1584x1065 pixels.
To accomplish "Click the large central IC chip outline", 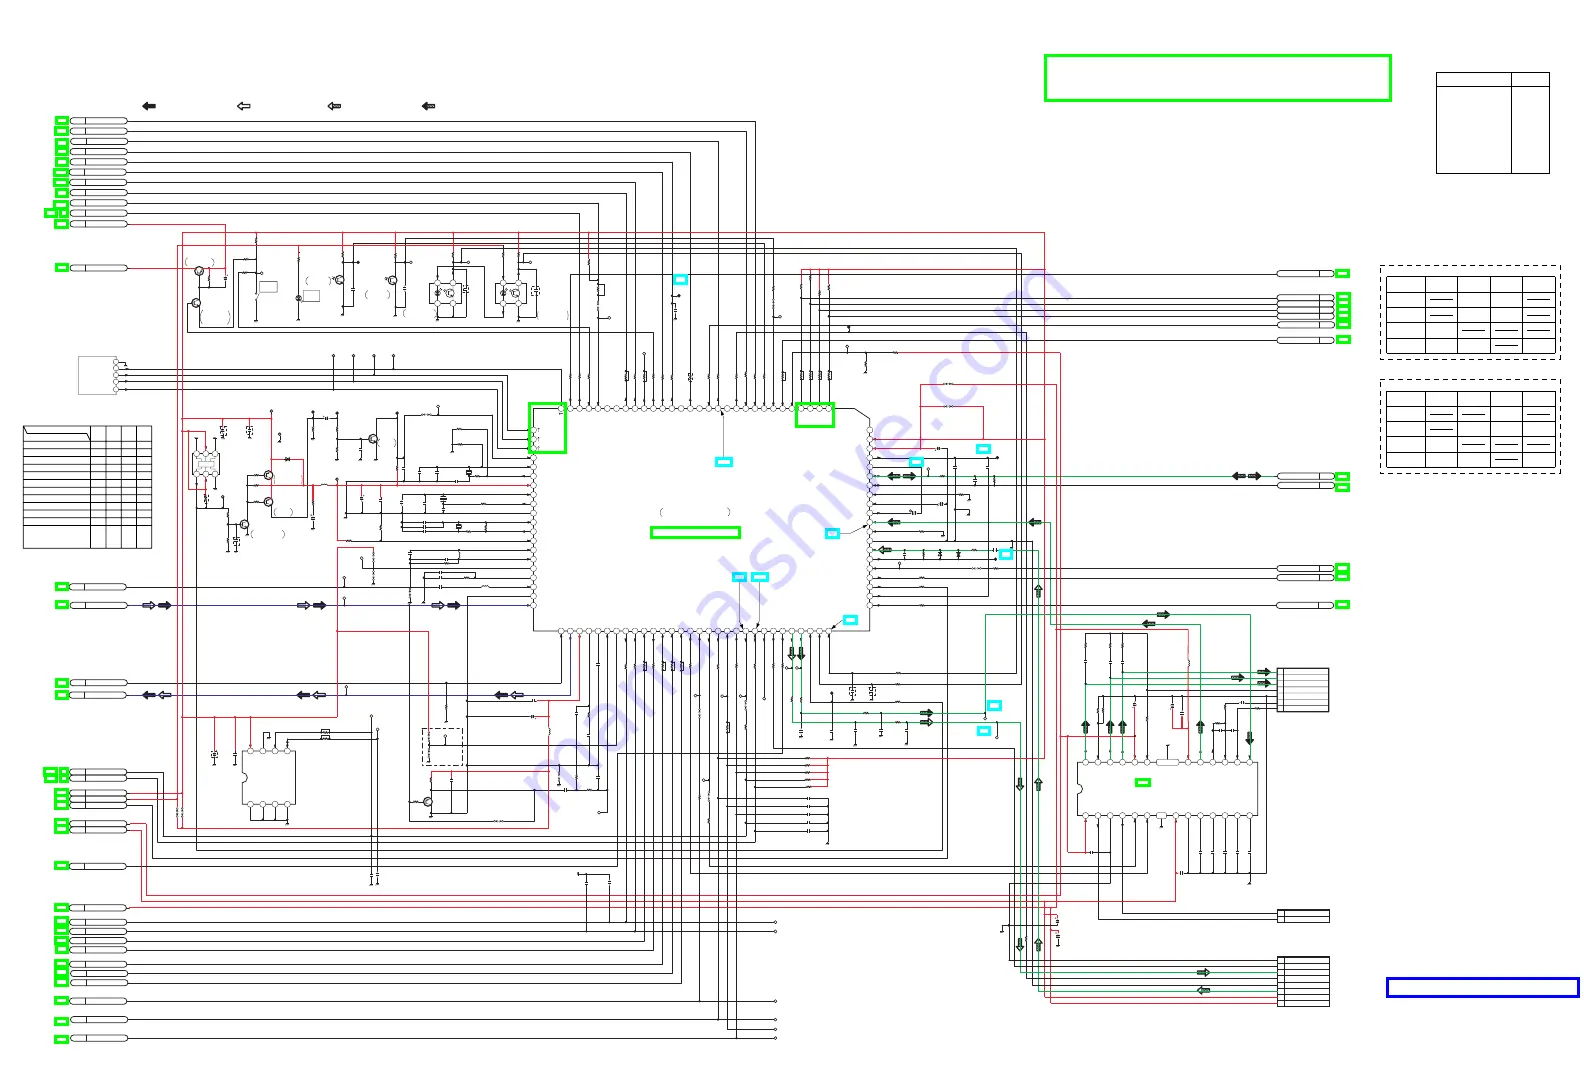I will 702,520.
